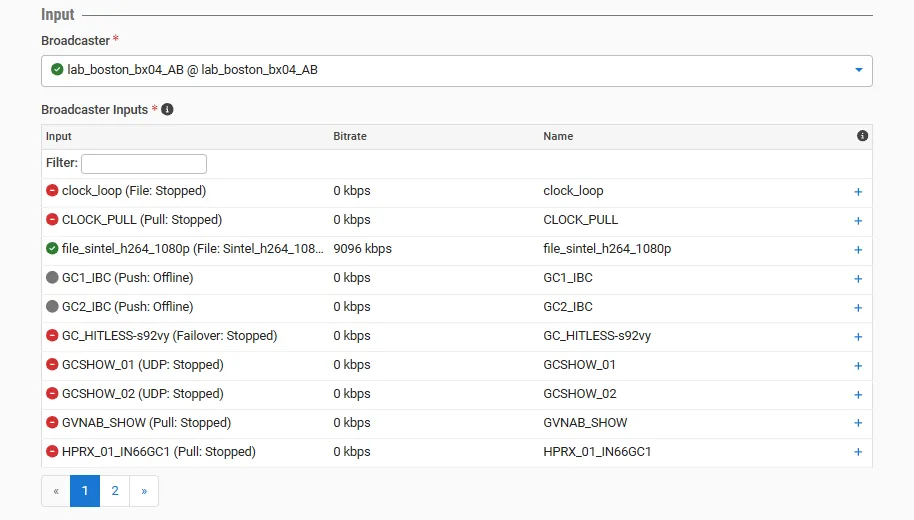This screenshot has height=520, width=914.
Task: Click gray offline status icon of GC2_IBC
Action: [52, 307]
